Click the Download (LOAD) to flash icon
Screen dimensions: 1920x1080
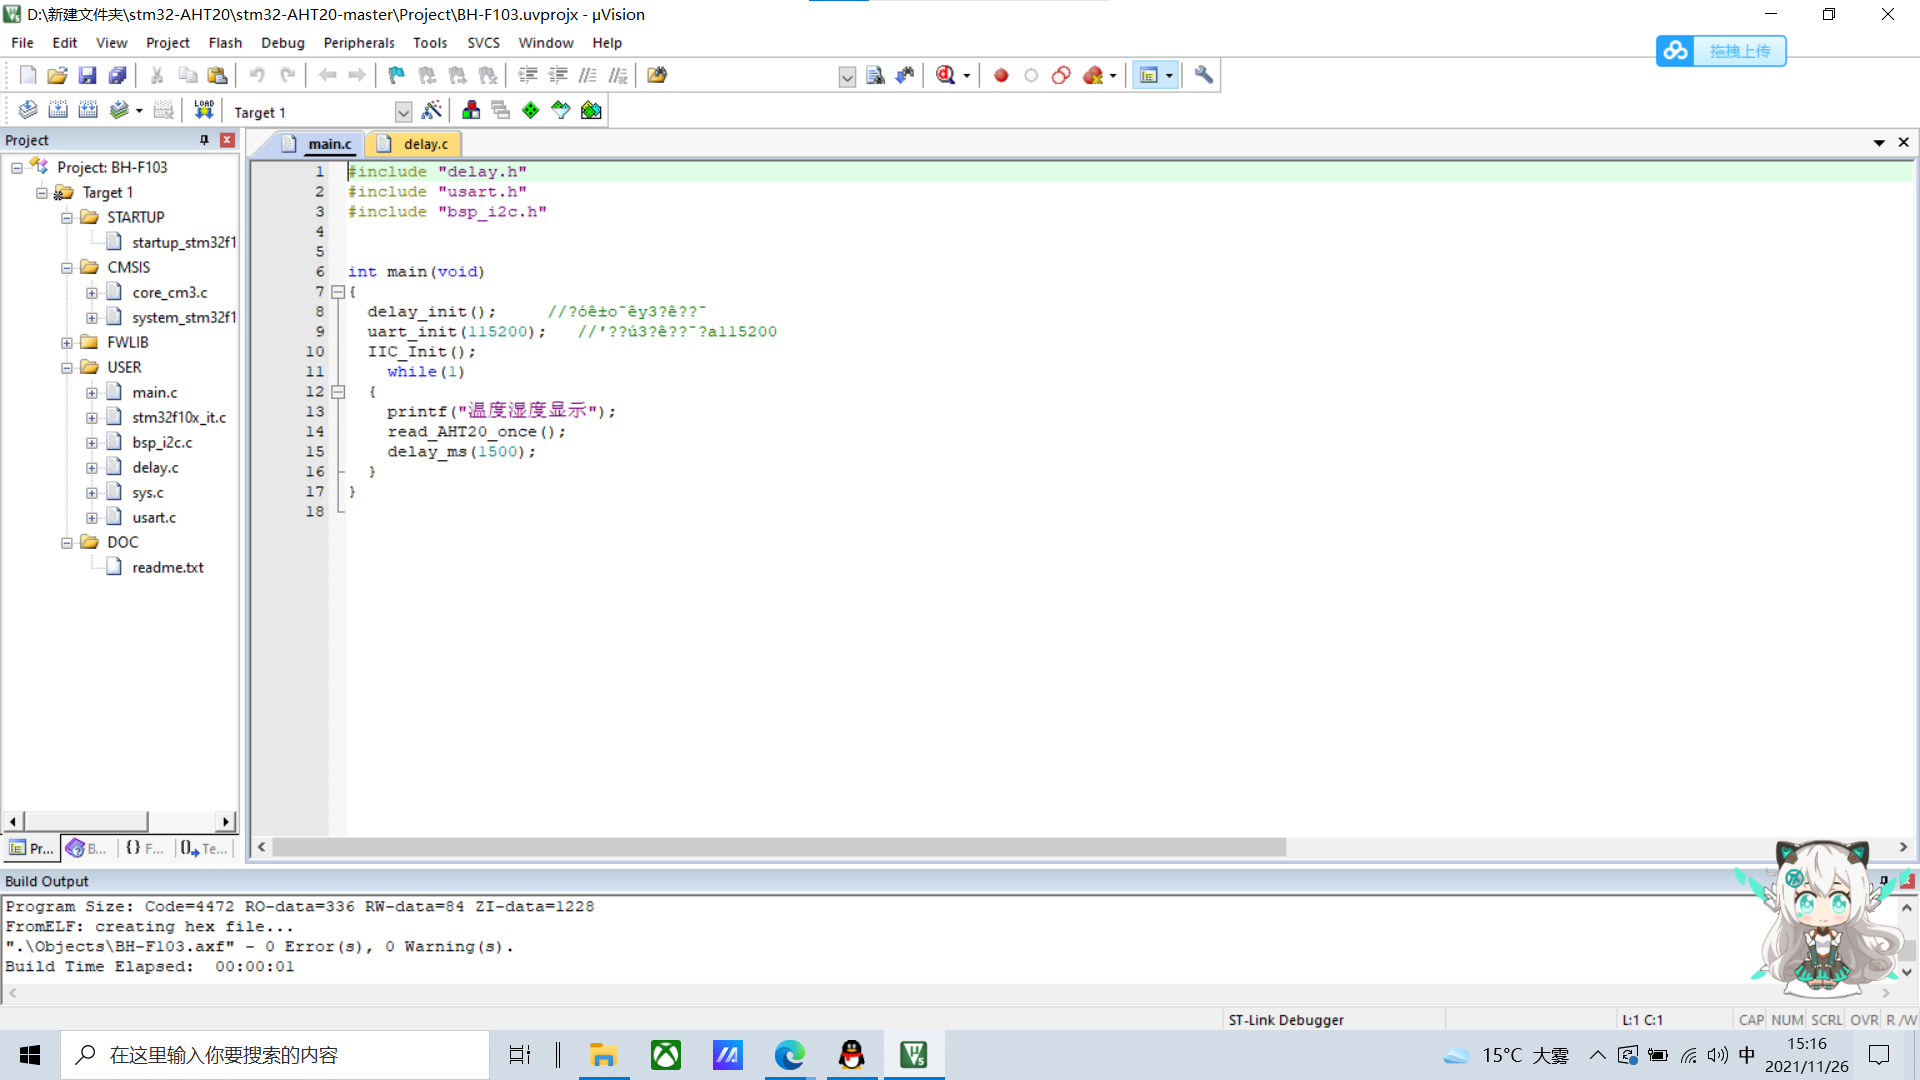point(204,110)
